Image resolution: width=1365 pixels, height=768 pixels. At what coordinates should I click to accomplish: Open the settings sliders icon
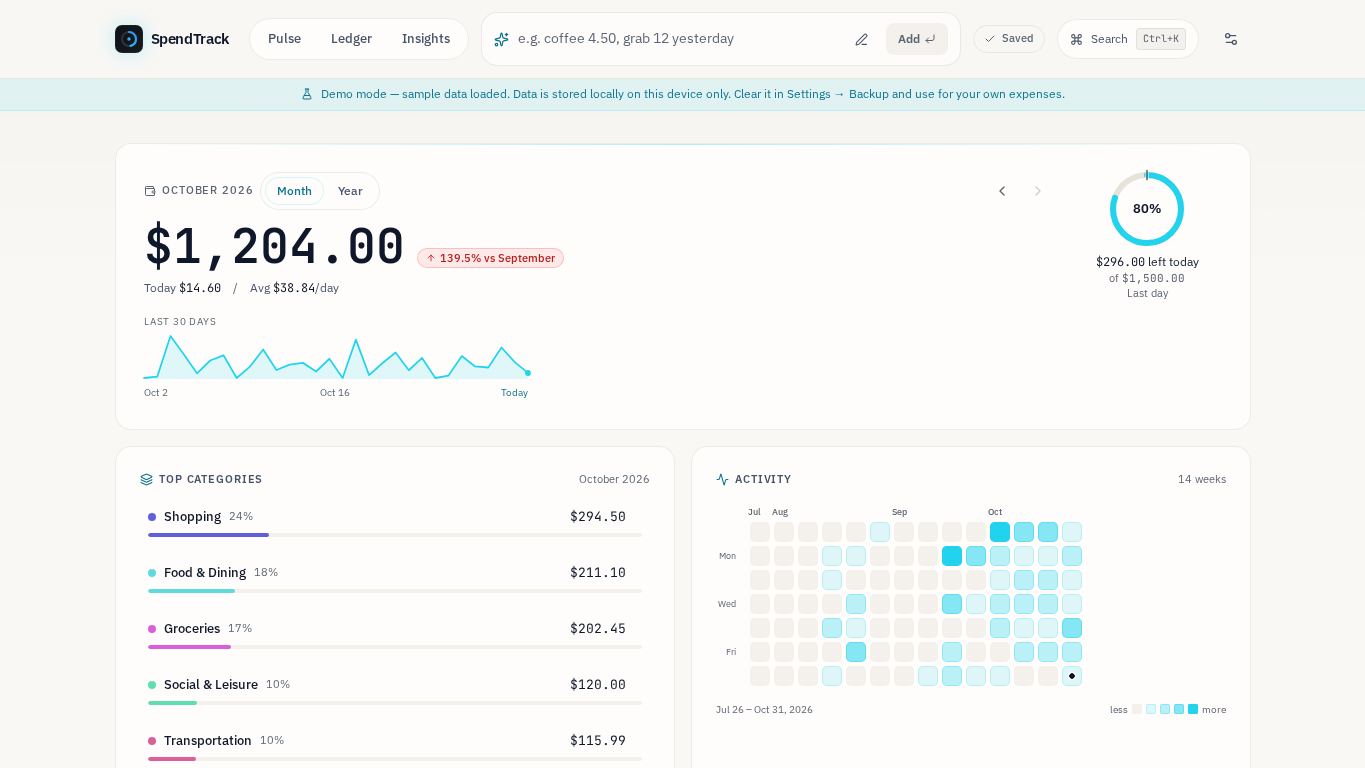coord(1231,39)
